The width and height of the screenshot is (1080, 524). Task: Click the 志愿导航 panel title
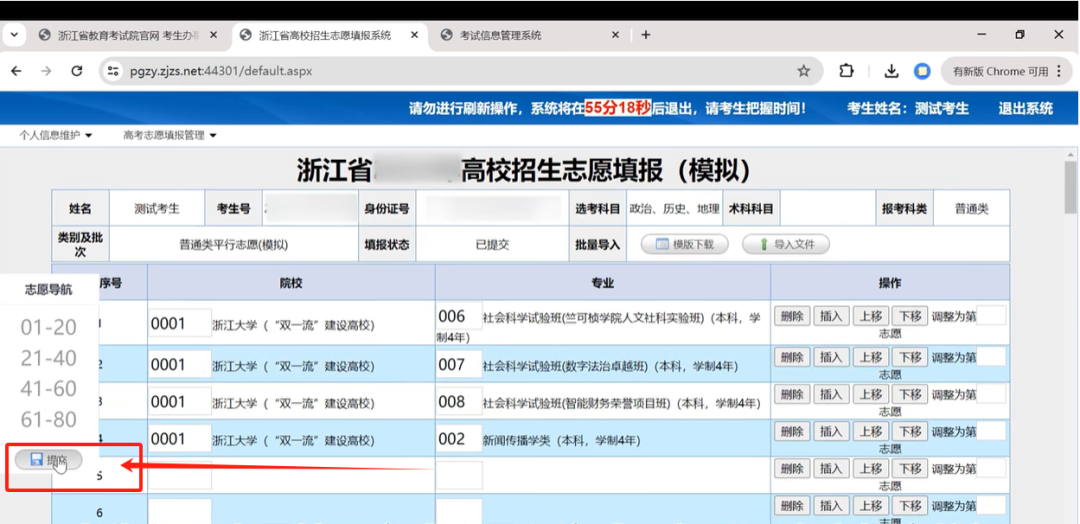click(48, 289)
